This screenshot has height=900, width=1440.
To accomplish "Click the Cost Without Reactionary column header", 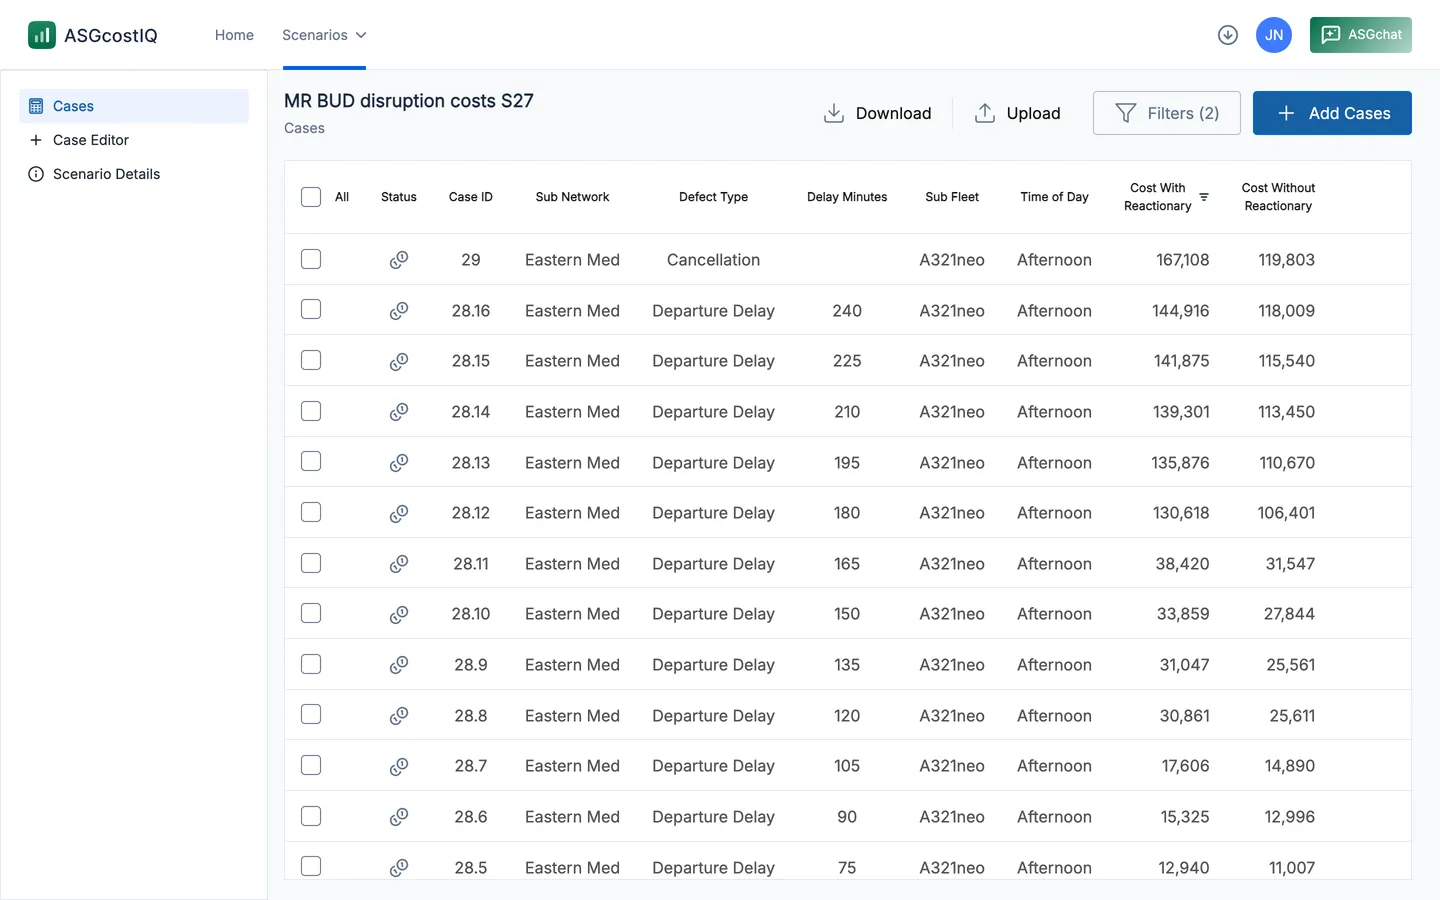I will tap(1278, 197).
